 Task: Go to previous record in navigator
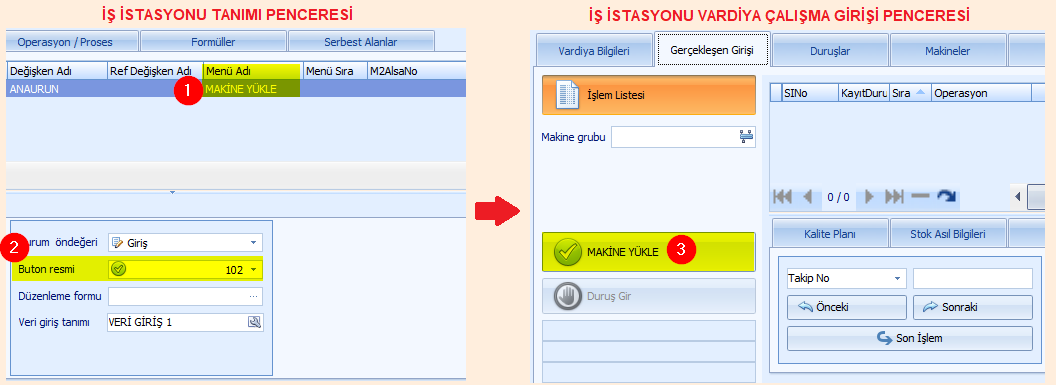pos(808,197)
